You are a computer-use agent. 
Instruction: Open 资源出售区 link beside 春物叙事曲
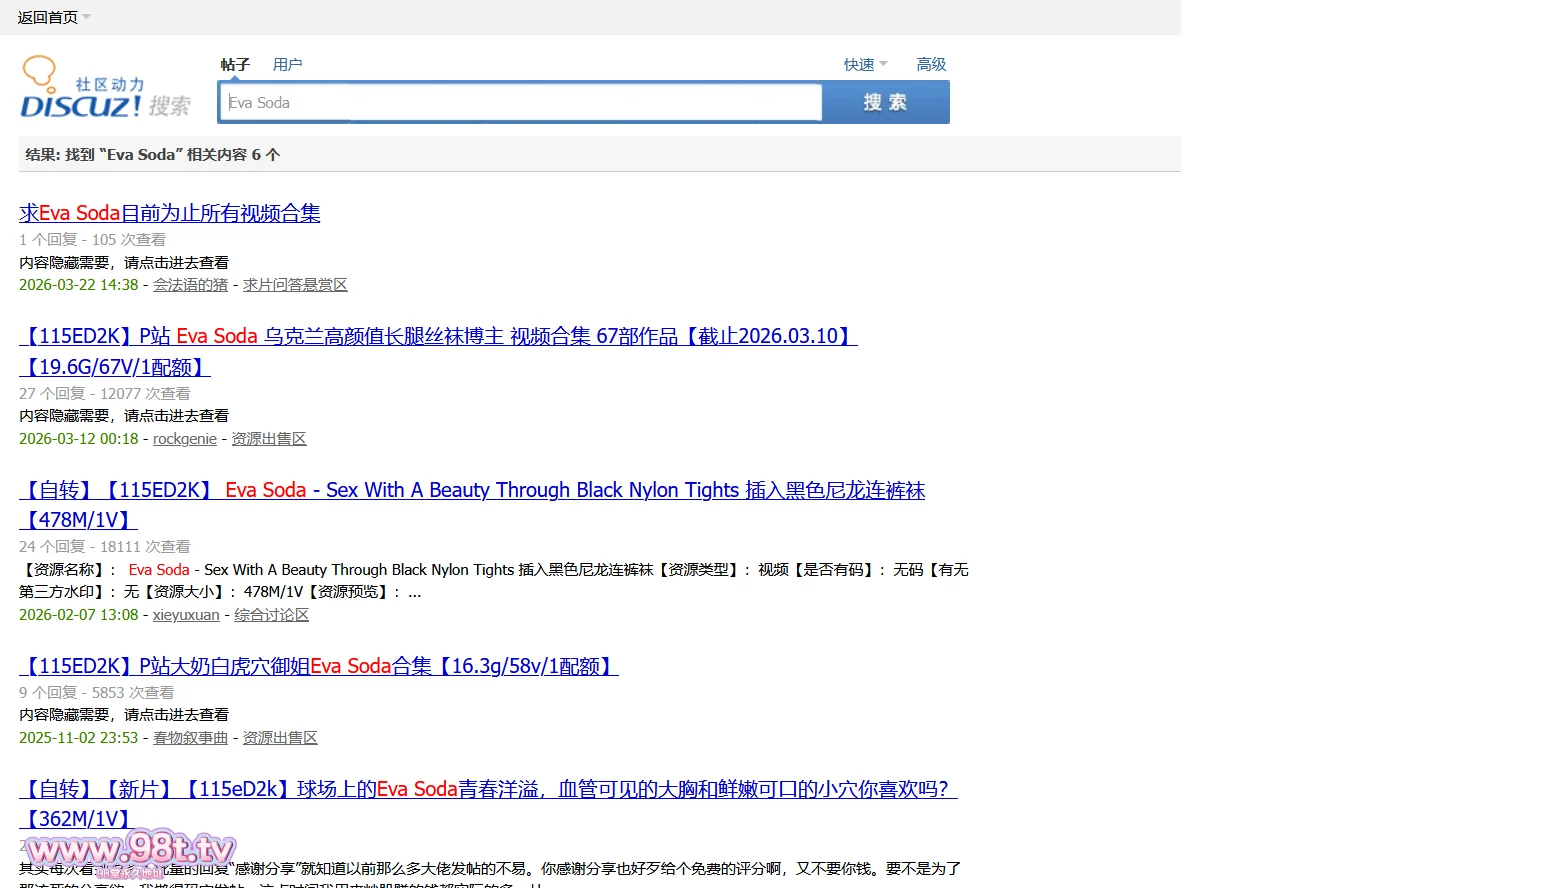pyautogui.click(x=280, y=738)
